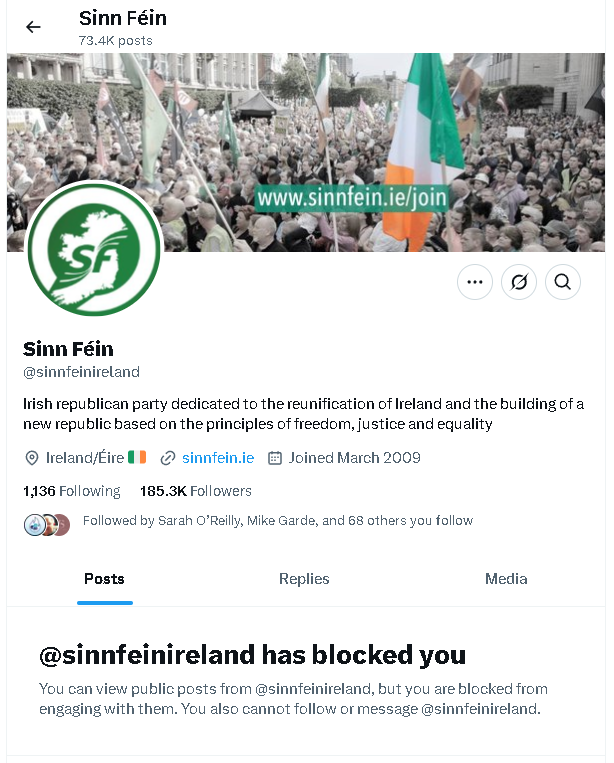Open Followed by Sarah O'Reilly, Mike Garde link
Image resolution: width=614 pixels, height=763 pixels.
[278, 521]
